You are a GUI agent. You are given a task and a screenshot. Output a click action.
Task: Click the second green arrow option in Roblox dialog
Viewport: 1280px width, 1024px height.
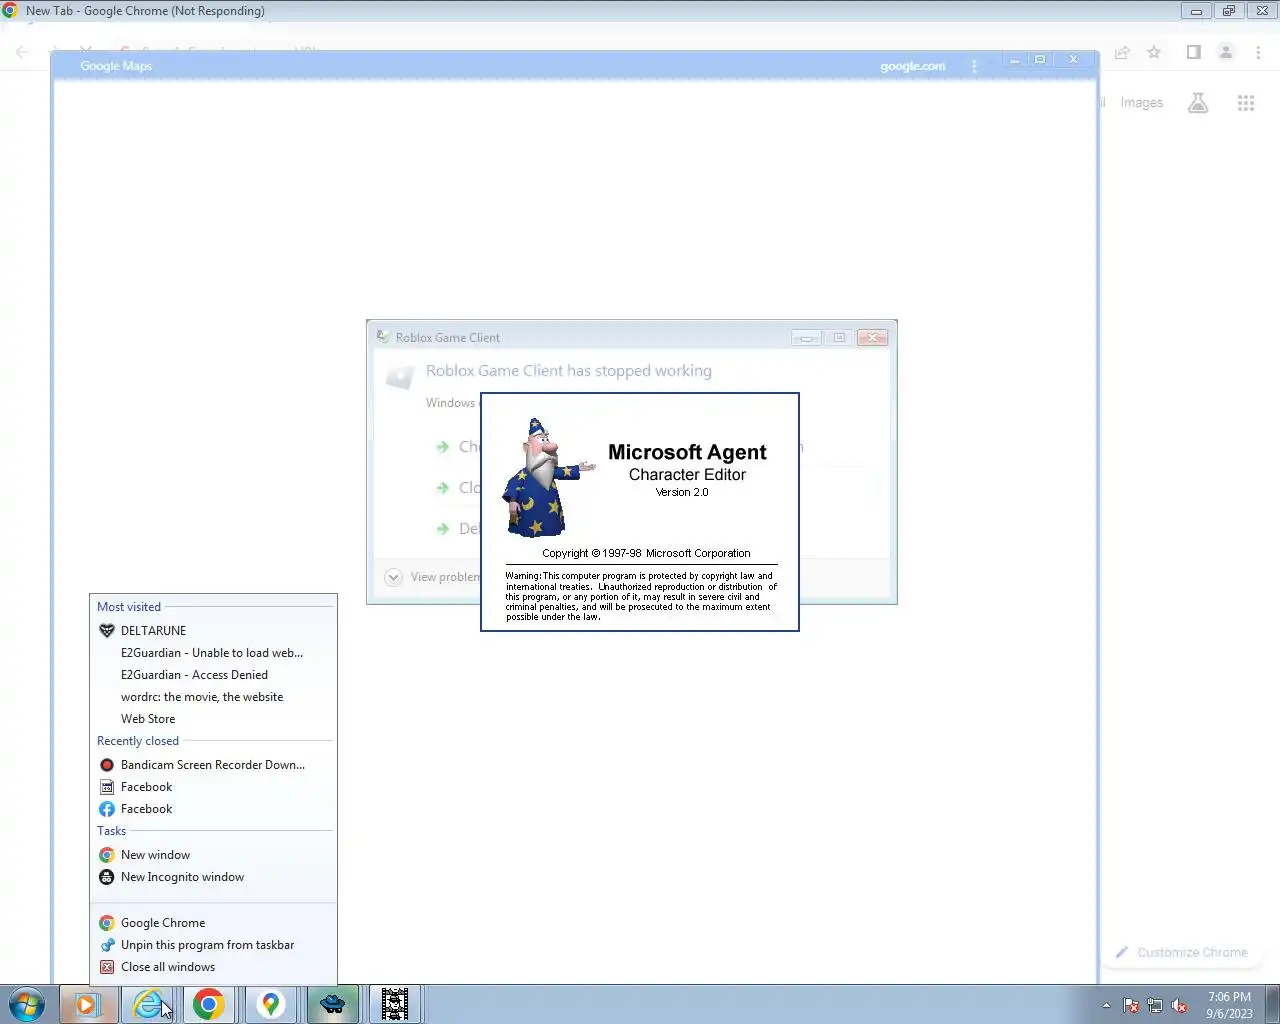[x=443, y=488]
